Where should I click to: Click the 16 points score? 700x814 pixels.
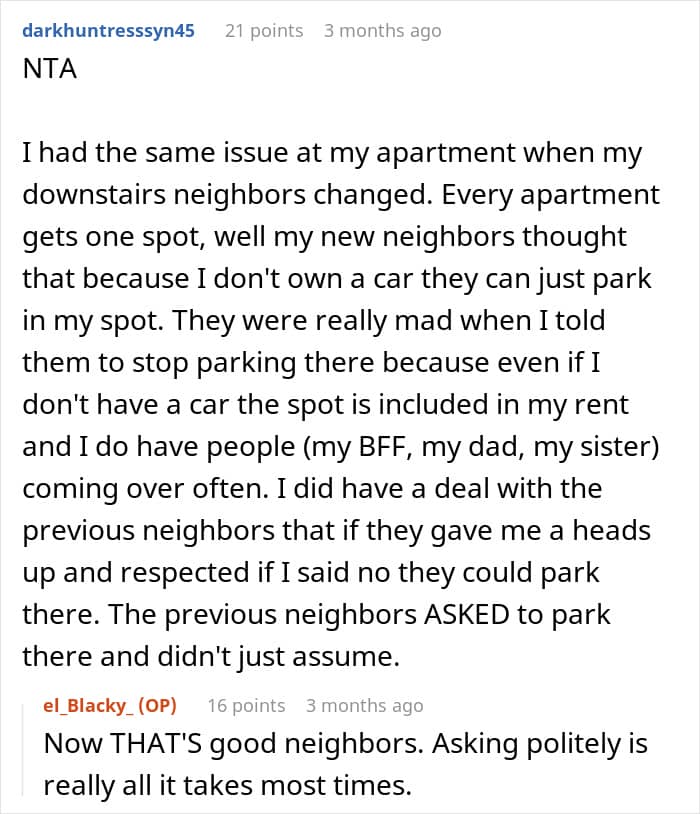pyautogui.click(x=245, y=705)
